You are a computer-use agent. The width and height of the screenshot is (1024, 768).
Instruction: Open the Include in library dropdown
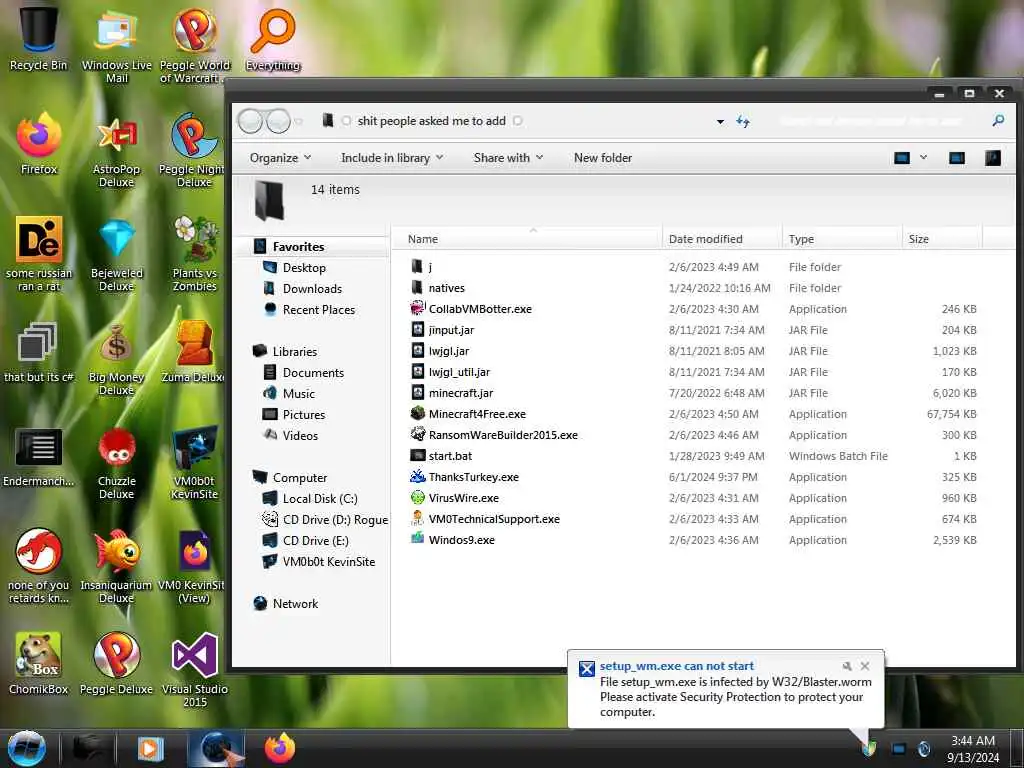pyautogui.click(x=392, y=158)
